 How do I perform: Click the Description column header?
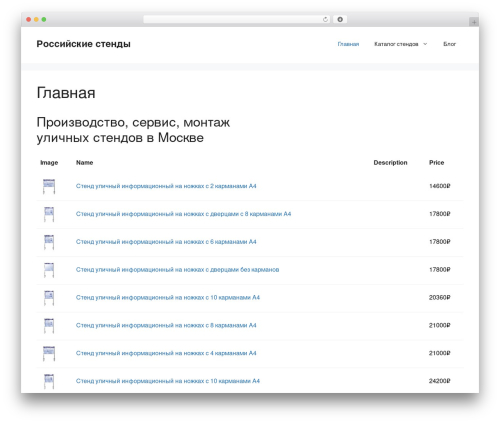click(390, 163)
